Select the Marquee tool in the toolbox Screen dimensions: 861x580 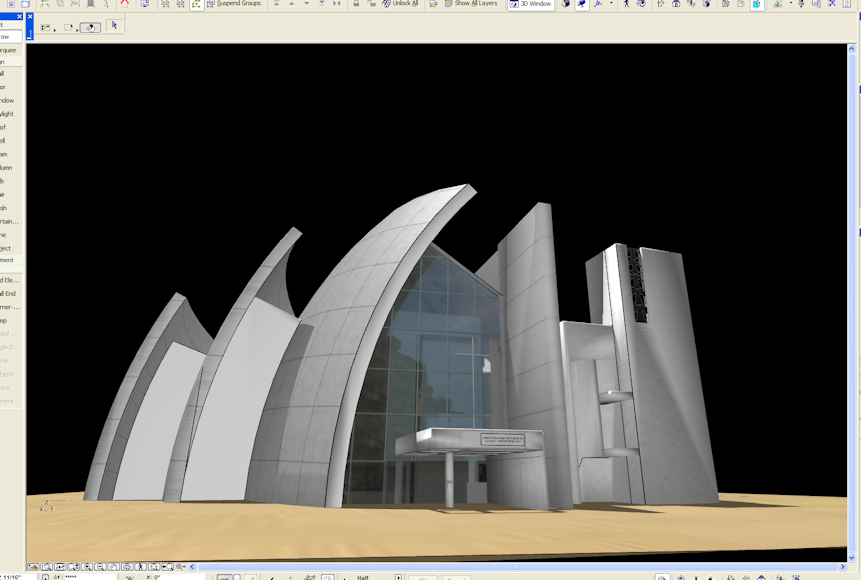(x=8, y=49)
